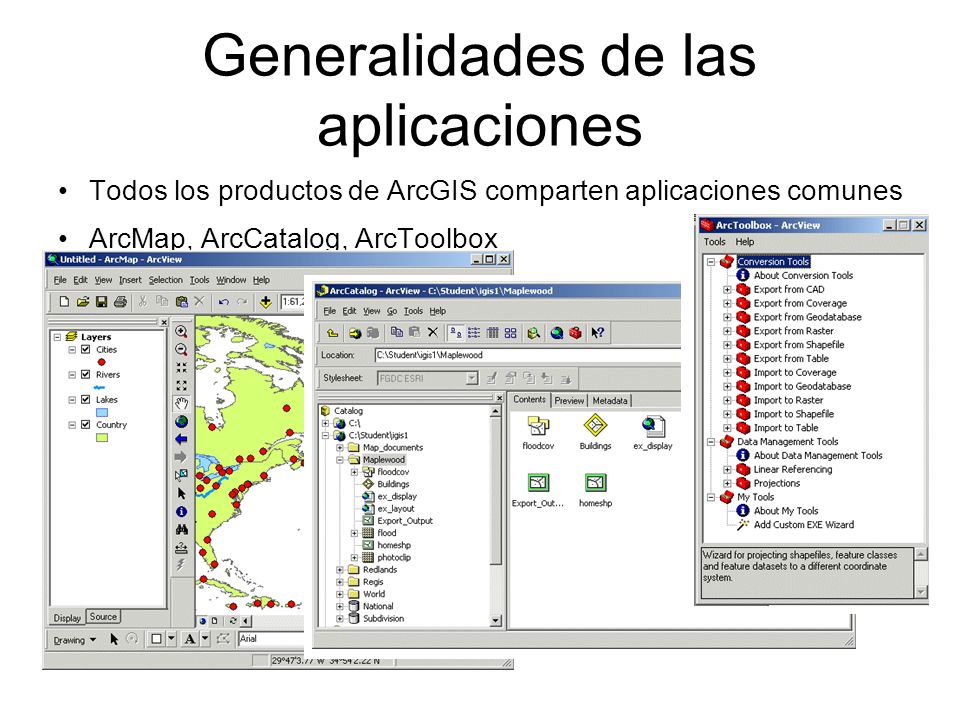The height and width of the screenshot is (720, 960).
Task: Select About Conversion Tools in ArcToolbox
Action: click(803, 276)
